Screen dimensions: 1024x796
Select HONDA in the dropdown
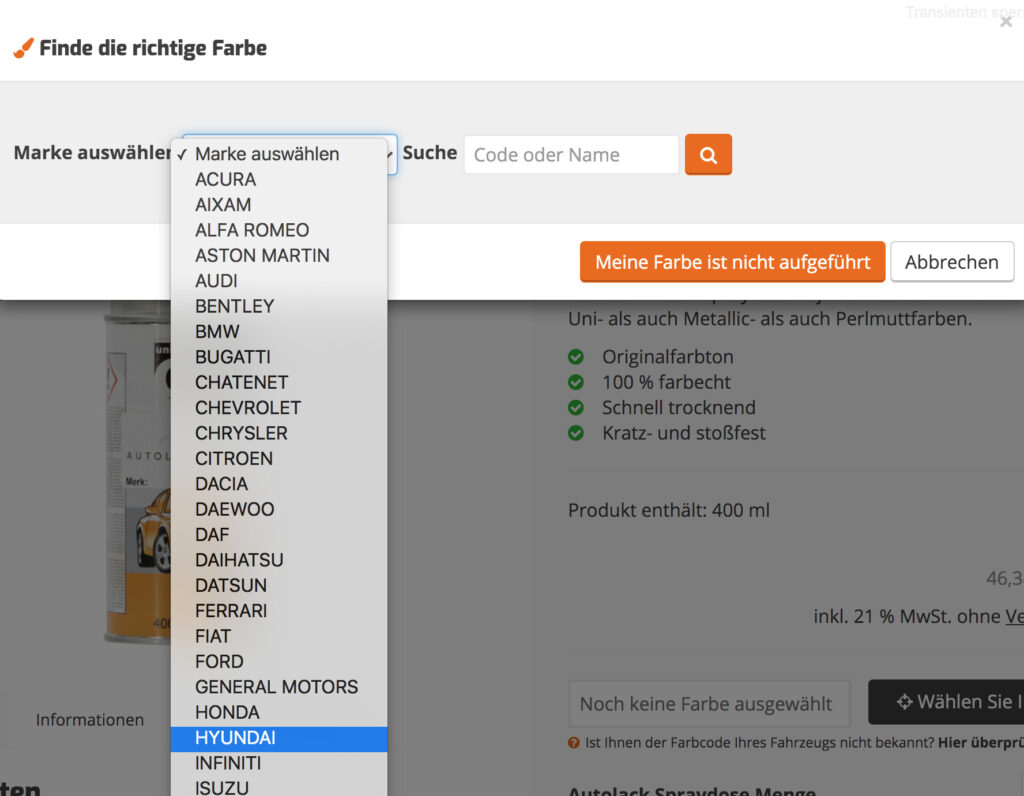279,713
